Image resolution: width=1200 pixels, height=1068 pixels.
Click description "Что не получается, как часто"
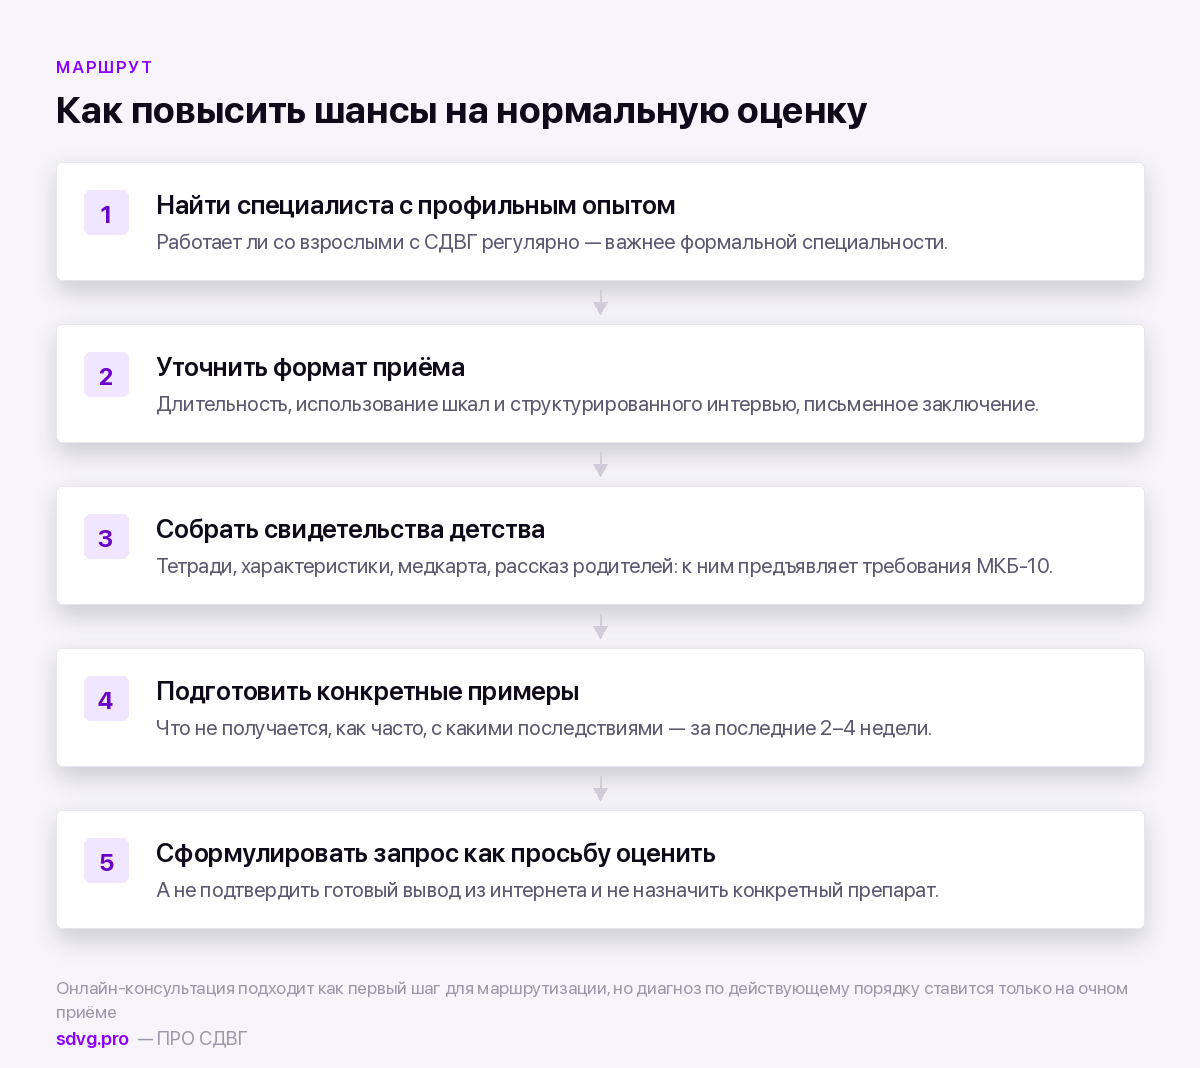(x=288, y=728)
